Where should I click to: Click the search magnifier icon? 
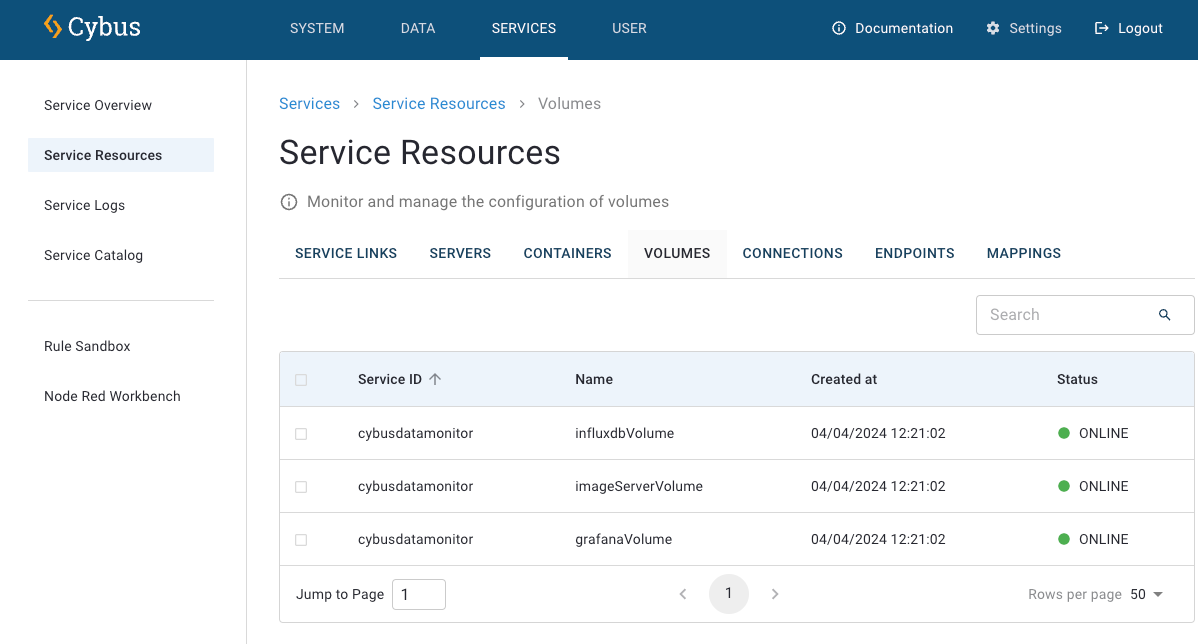click(1165, 315)
